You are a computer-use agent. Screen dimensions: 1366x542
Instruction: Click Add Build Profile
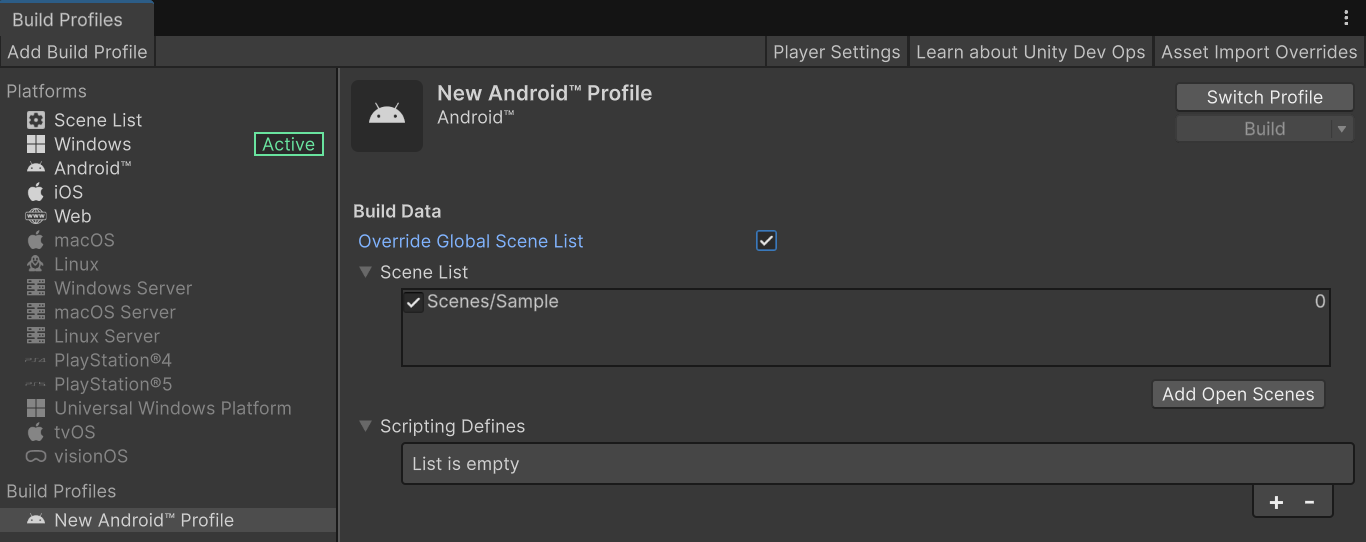click(77, 52)
